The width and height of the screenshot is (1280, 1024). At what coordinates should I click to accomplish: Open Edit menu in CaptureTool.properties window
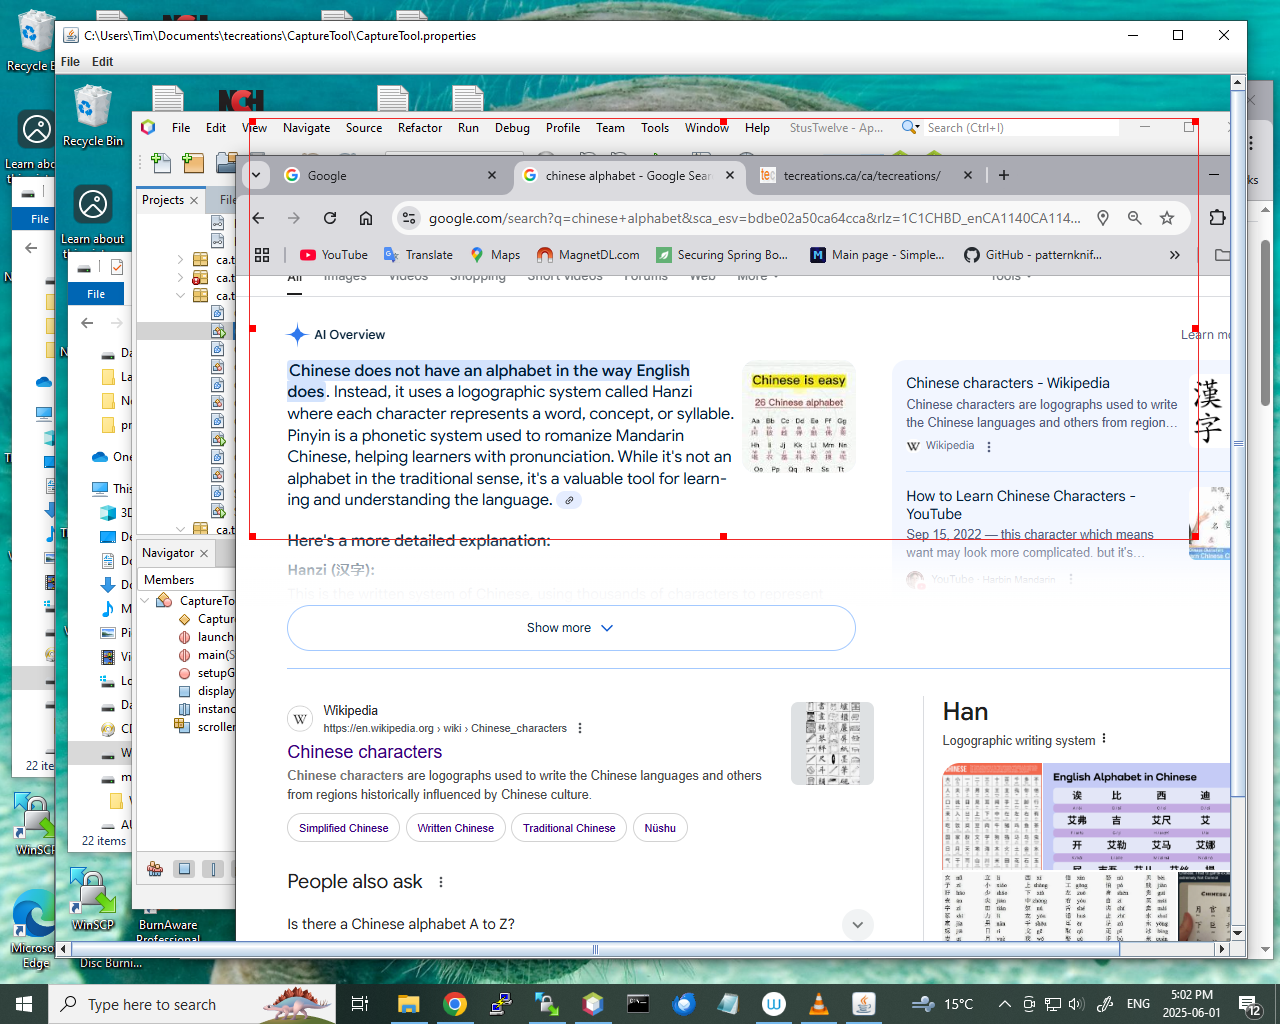[x=103, y=61]
